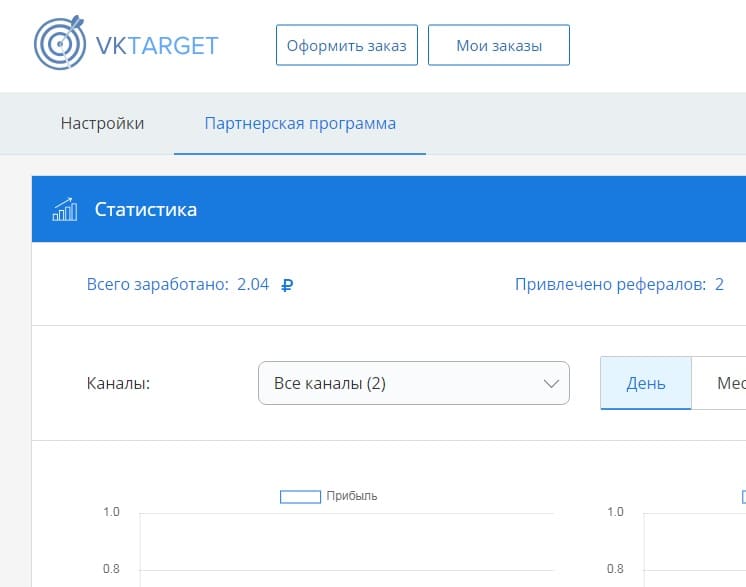Click the Всего заработано: 2.04 value
The height and width of the screenshot is (587, 746).
(177, 284)
